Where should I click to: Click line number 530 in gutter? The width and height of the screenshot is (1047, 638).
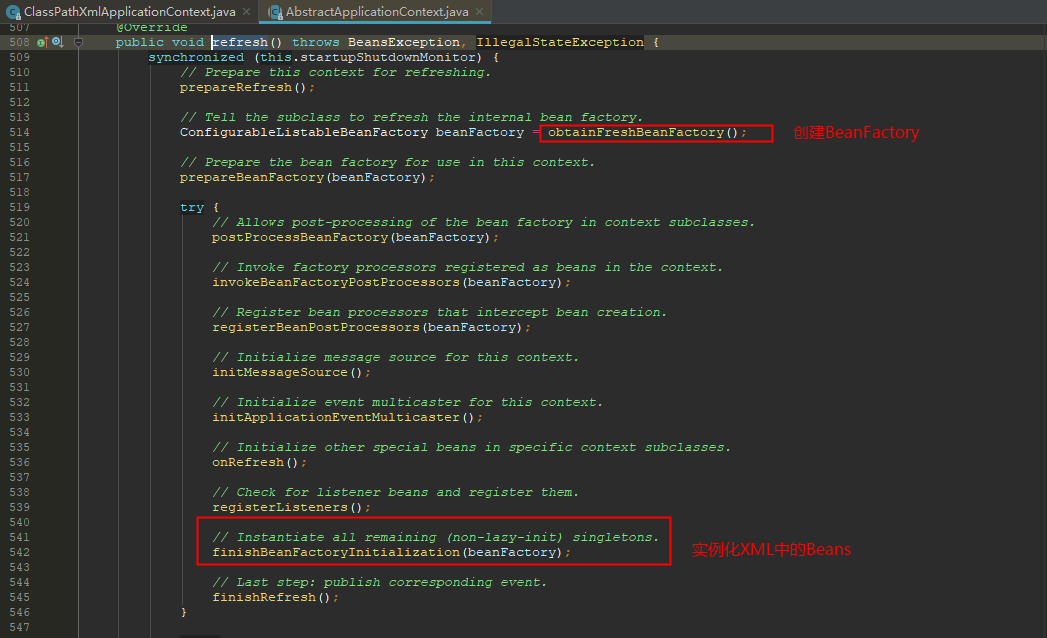19,372
